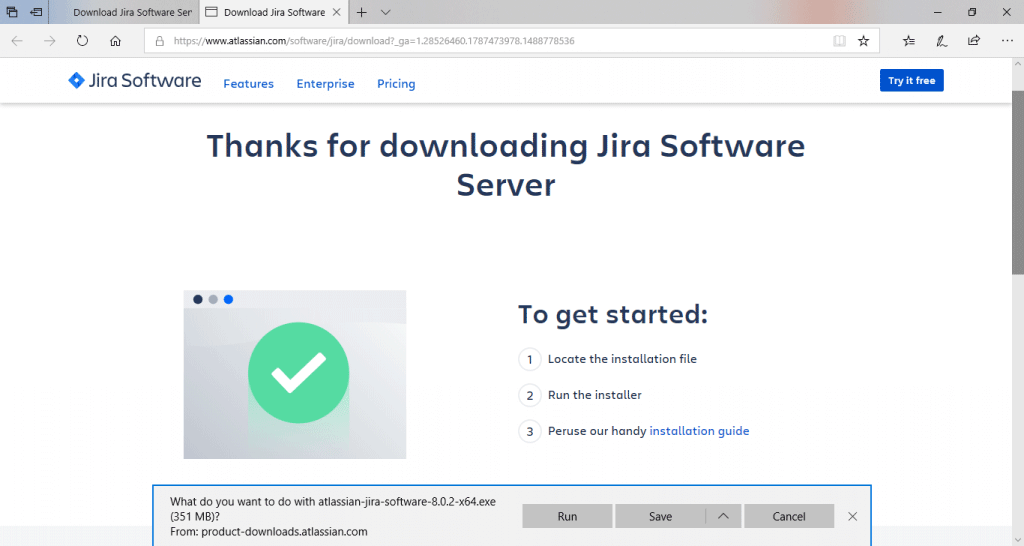Click Save in the download bar

660,516
